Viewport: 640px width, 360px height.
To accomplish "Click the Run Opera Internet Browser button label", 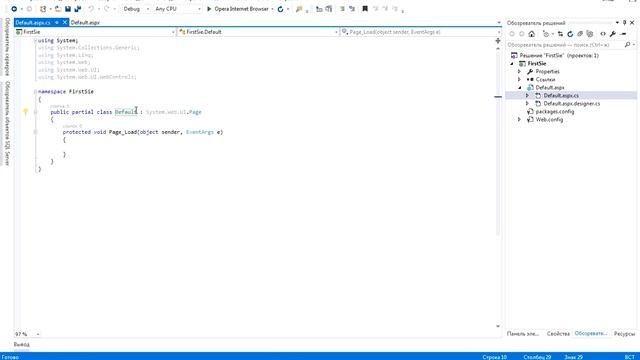I will point(242,9).
